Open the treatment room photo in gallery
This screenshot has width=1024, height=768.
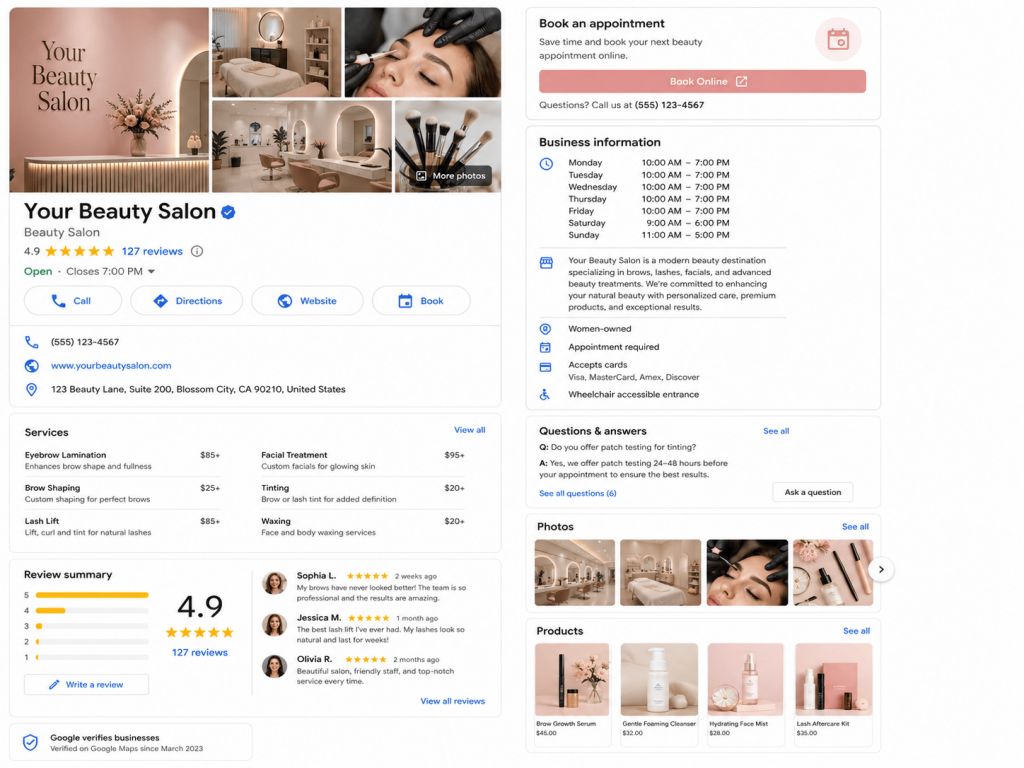click(x=276, y=52)
